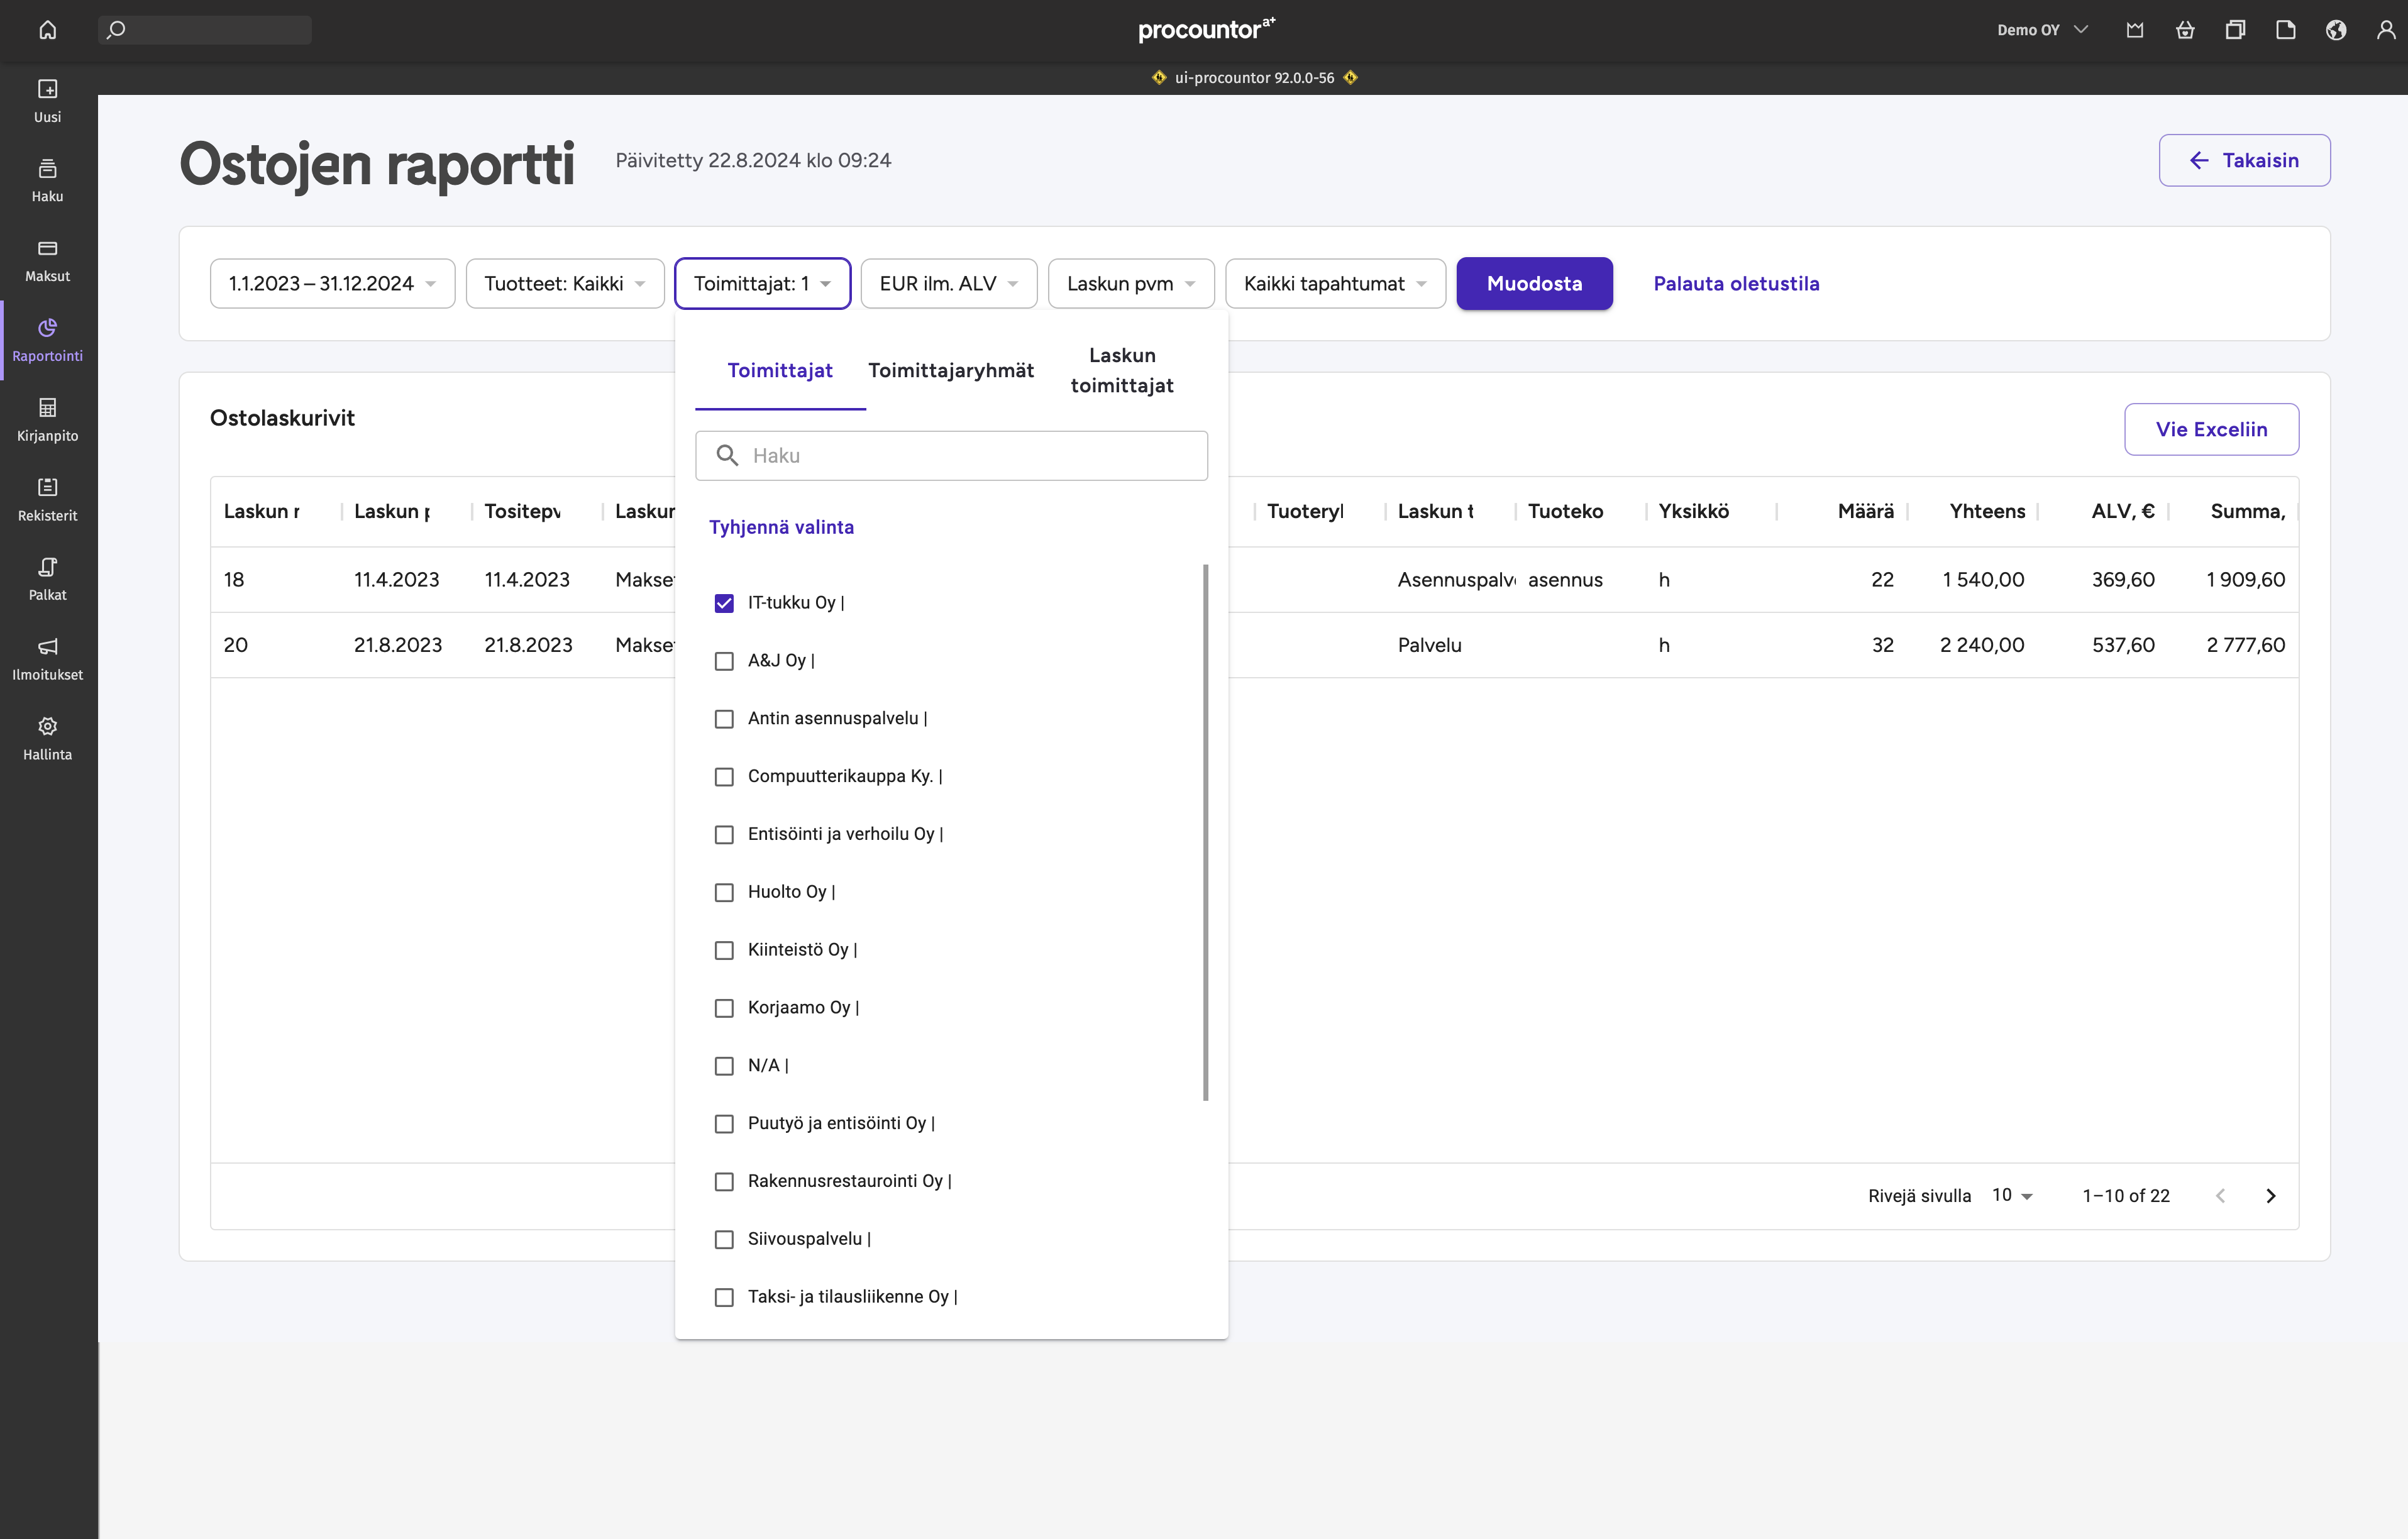Check the Kiinteistö Oy supplier
The width and height of the screenshot is (2408, 1539).
(x=724, y=950)
